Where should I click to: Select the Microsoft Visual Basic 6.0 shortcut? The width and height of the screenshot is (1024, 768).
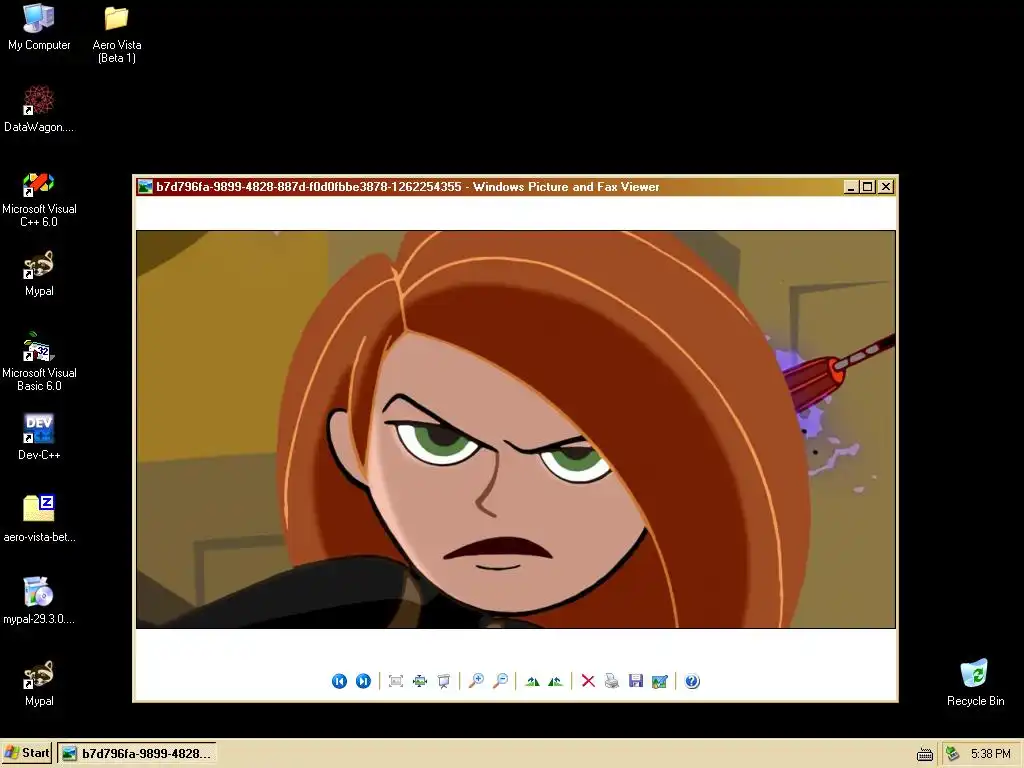click(39, 361)
